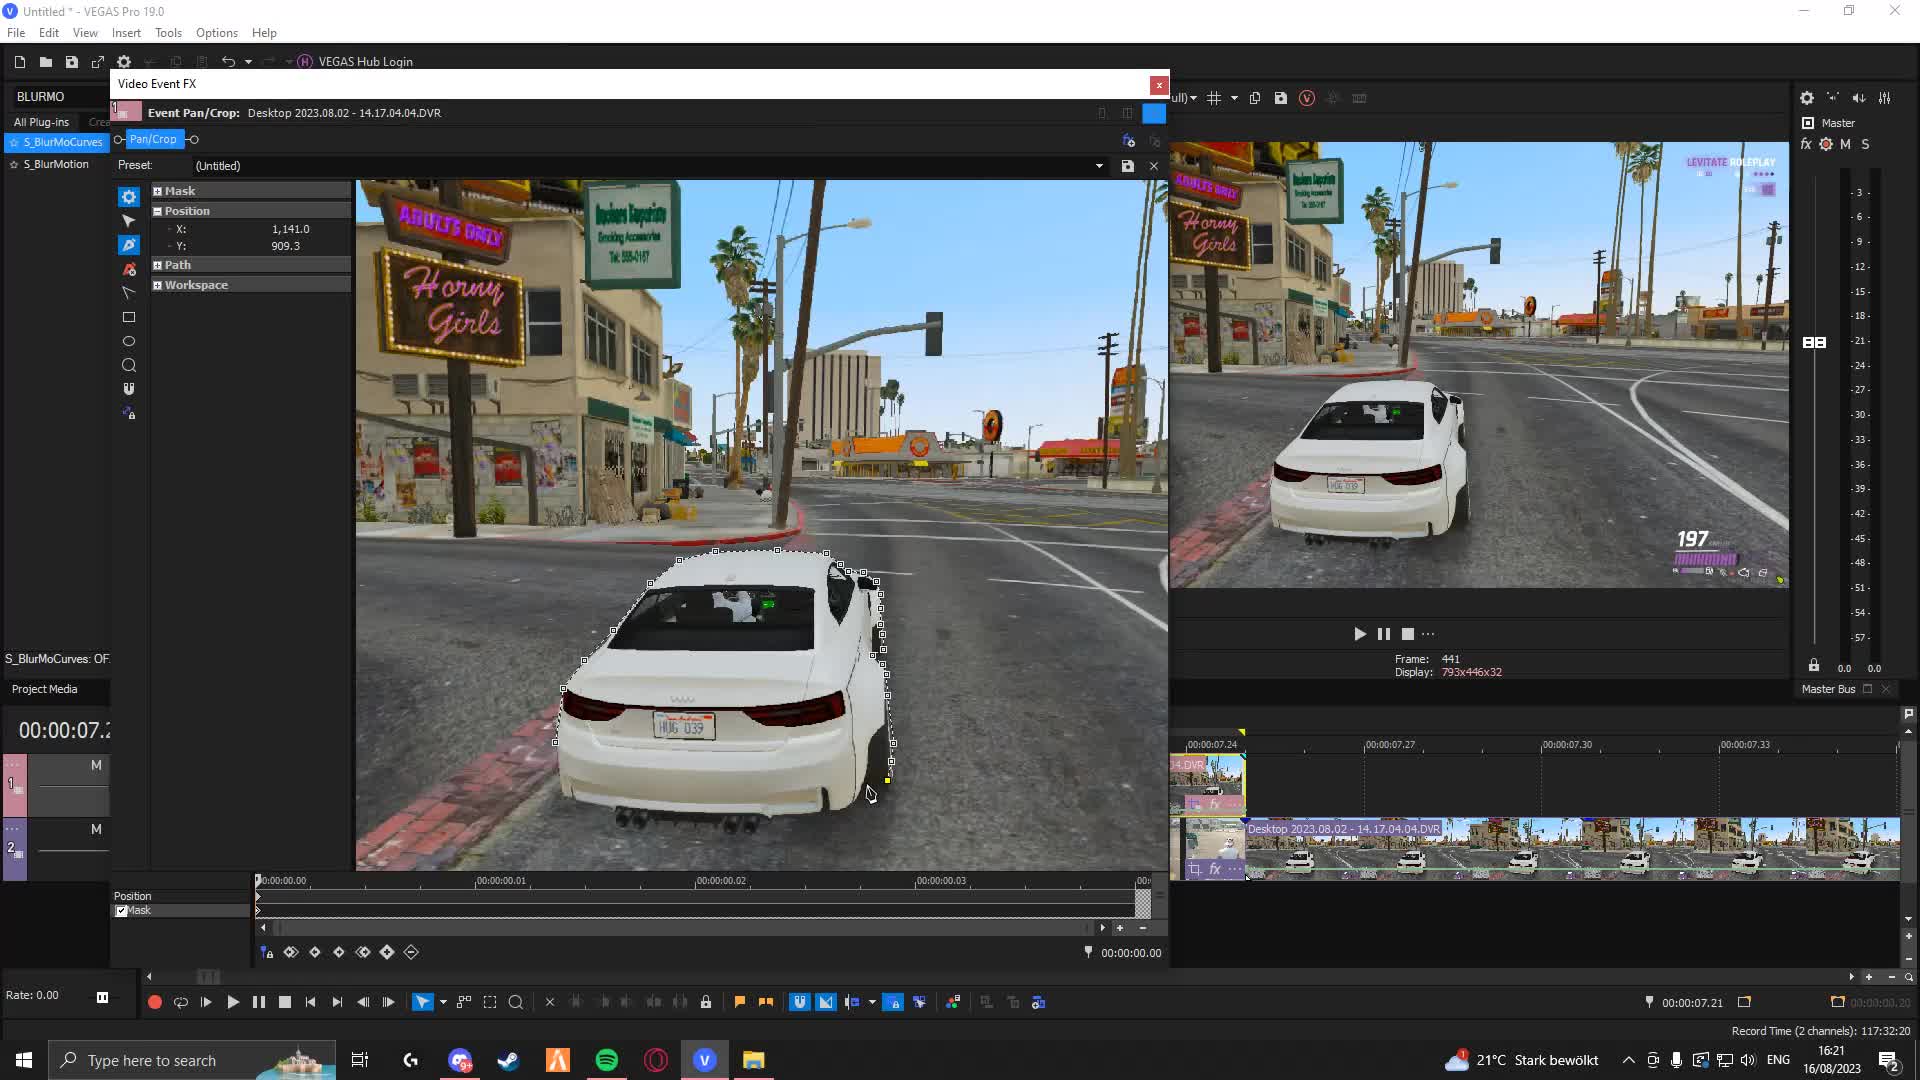Choose the normal edit arrow tool

(x=129, y=221)
